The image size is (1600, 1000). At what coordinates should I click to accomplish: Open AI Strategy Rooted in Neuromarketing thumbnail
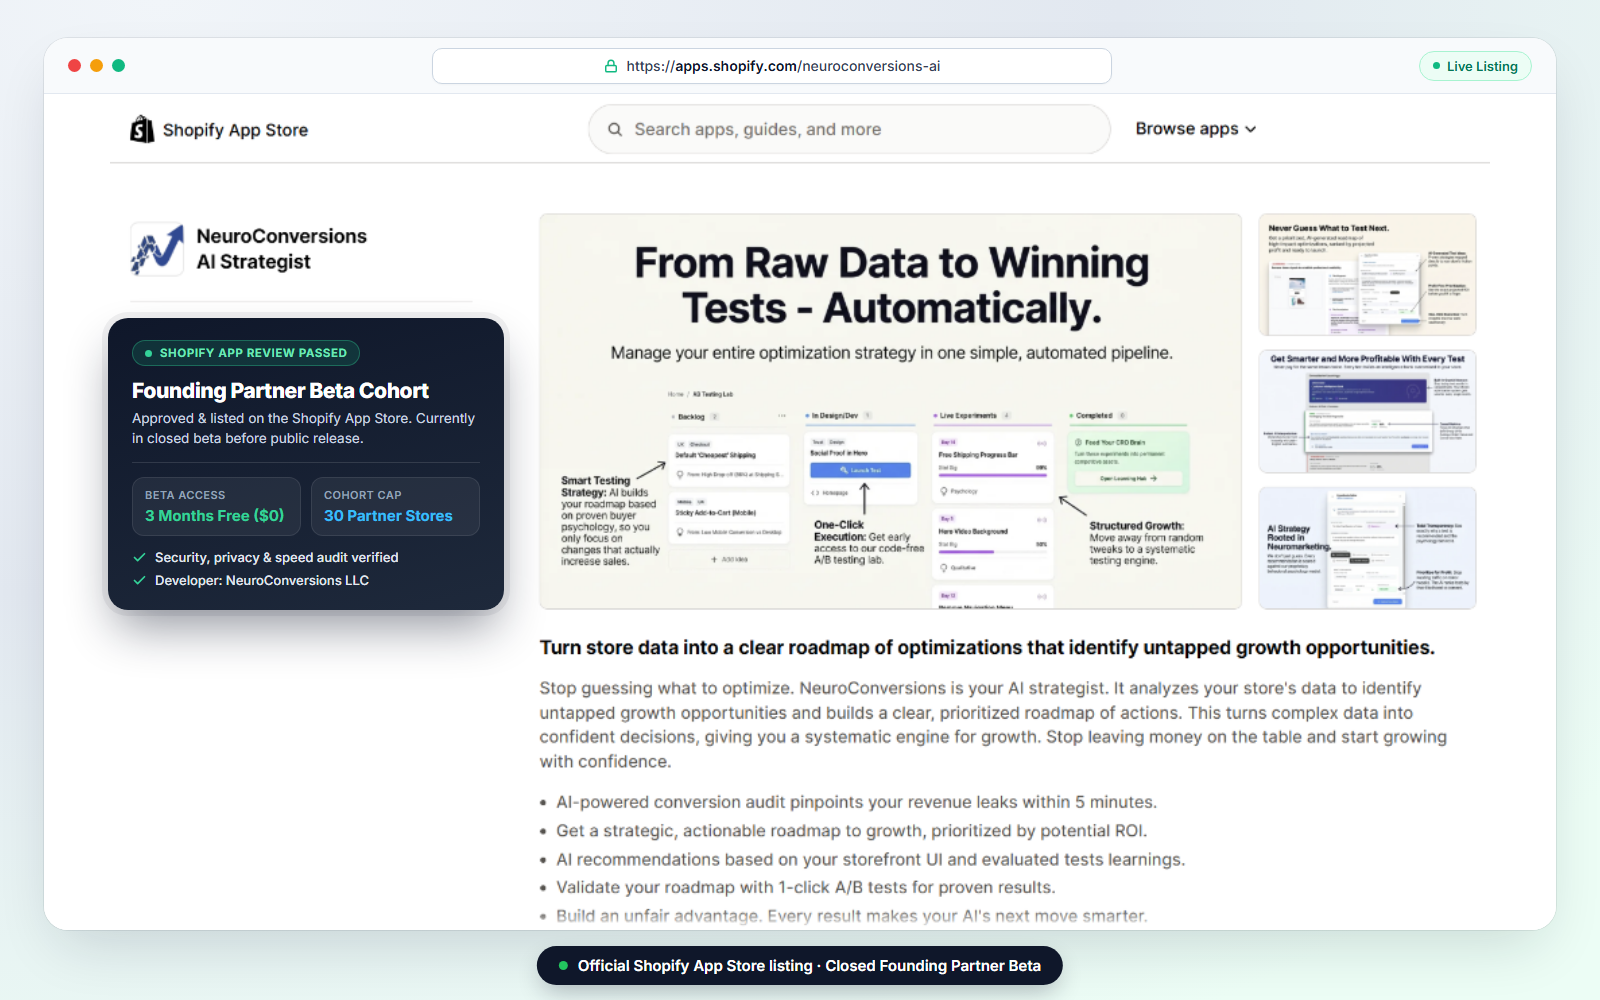coord(1367,548)
